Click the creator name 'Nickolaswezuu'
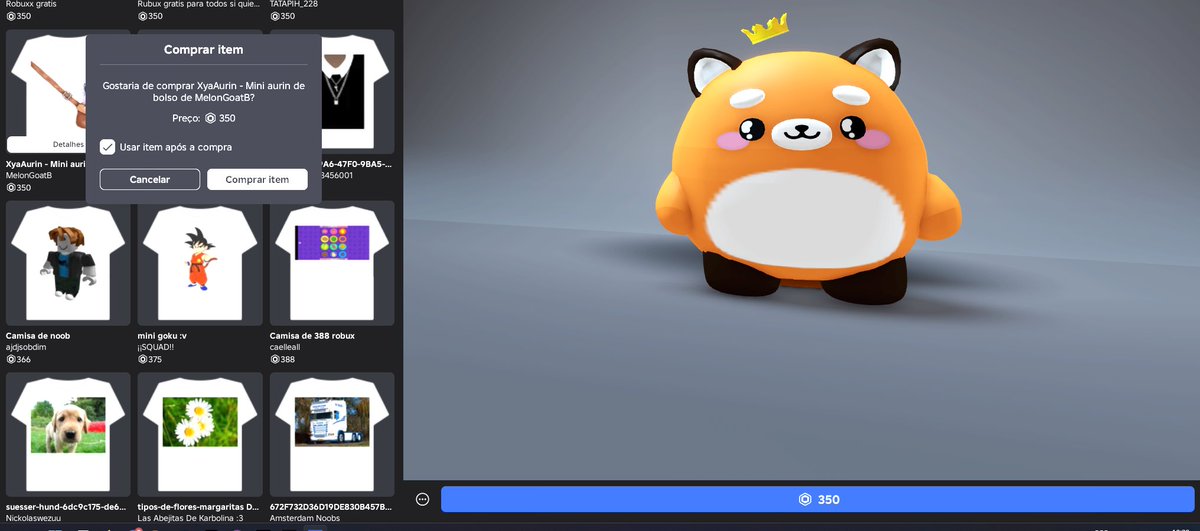 click(x=34, y=518)
